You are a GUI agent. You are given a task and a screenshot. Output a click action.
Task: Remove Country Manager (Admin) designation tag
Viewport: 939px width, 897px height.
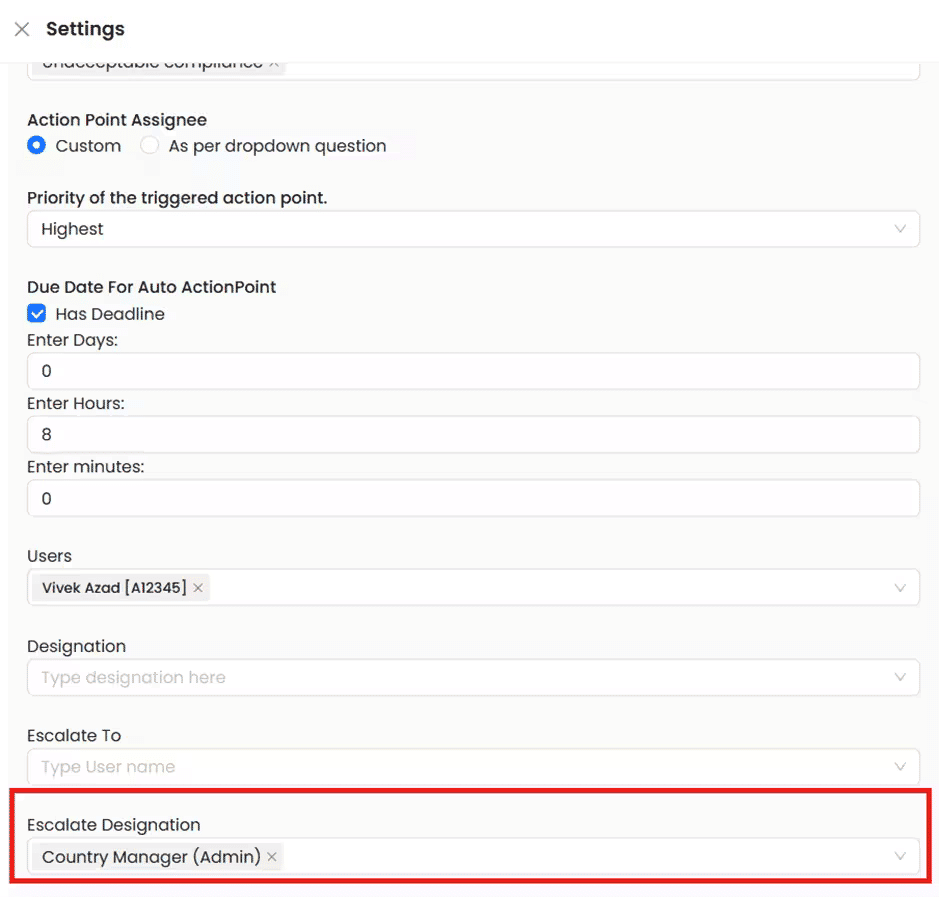coord(272,857)
